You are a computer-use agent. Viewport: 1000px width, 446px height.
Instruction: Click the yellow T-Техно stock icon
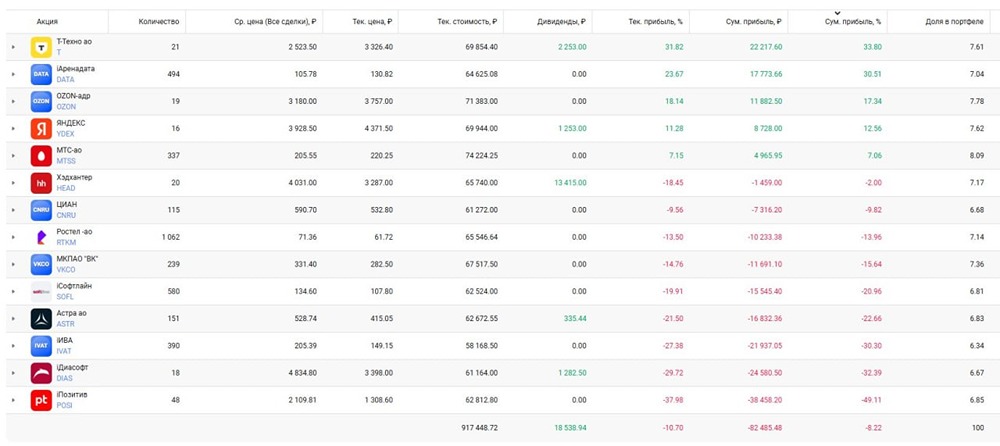[41, 47]
